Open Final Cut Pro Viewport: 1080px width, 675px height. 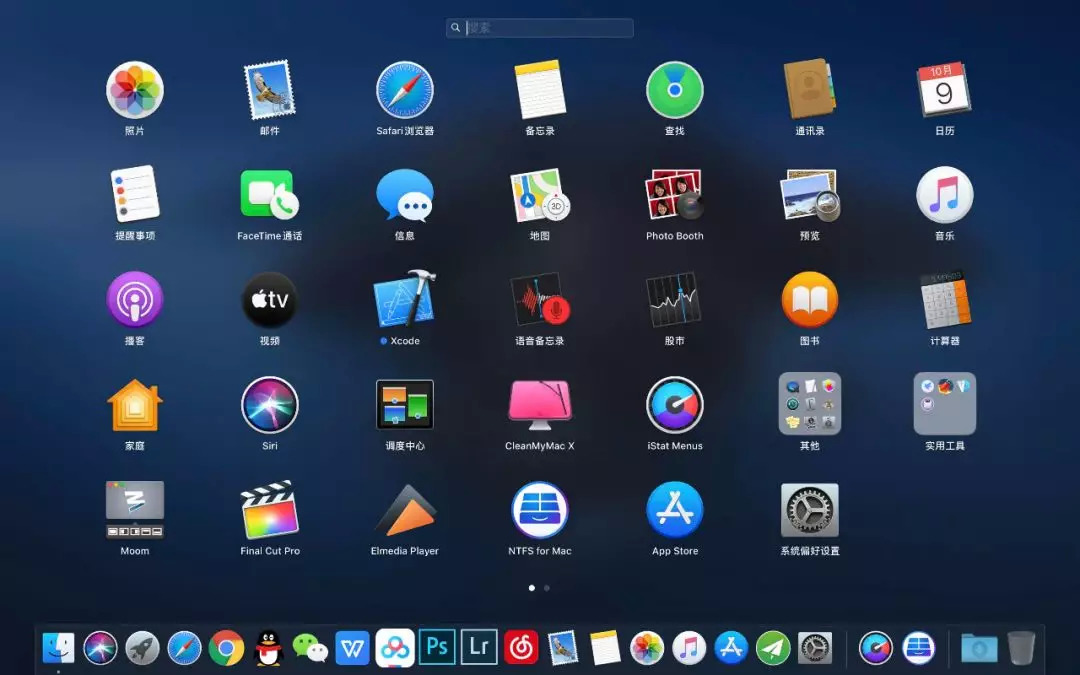click(x=269, y=510)
